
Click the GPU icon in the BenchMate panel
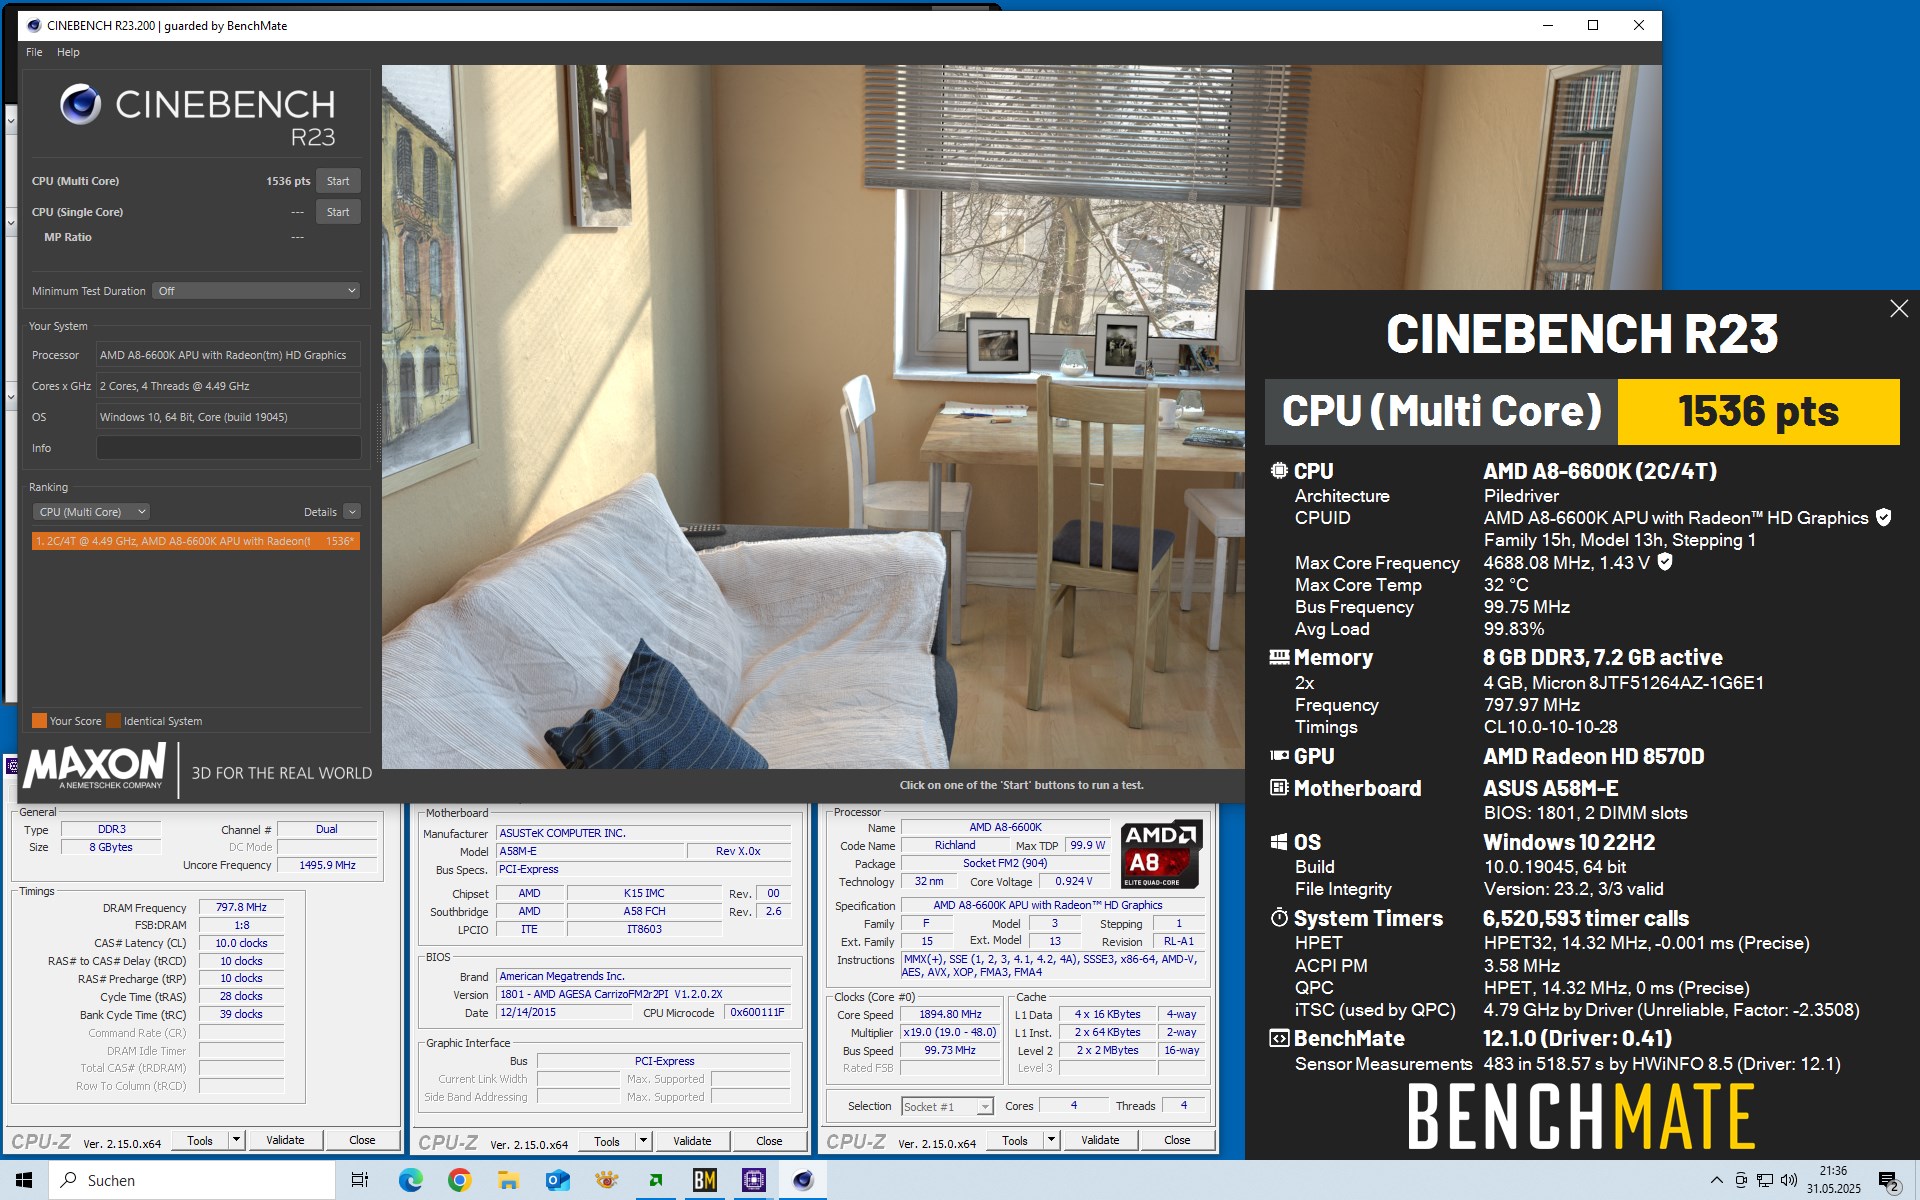(x=1279, y=756)
